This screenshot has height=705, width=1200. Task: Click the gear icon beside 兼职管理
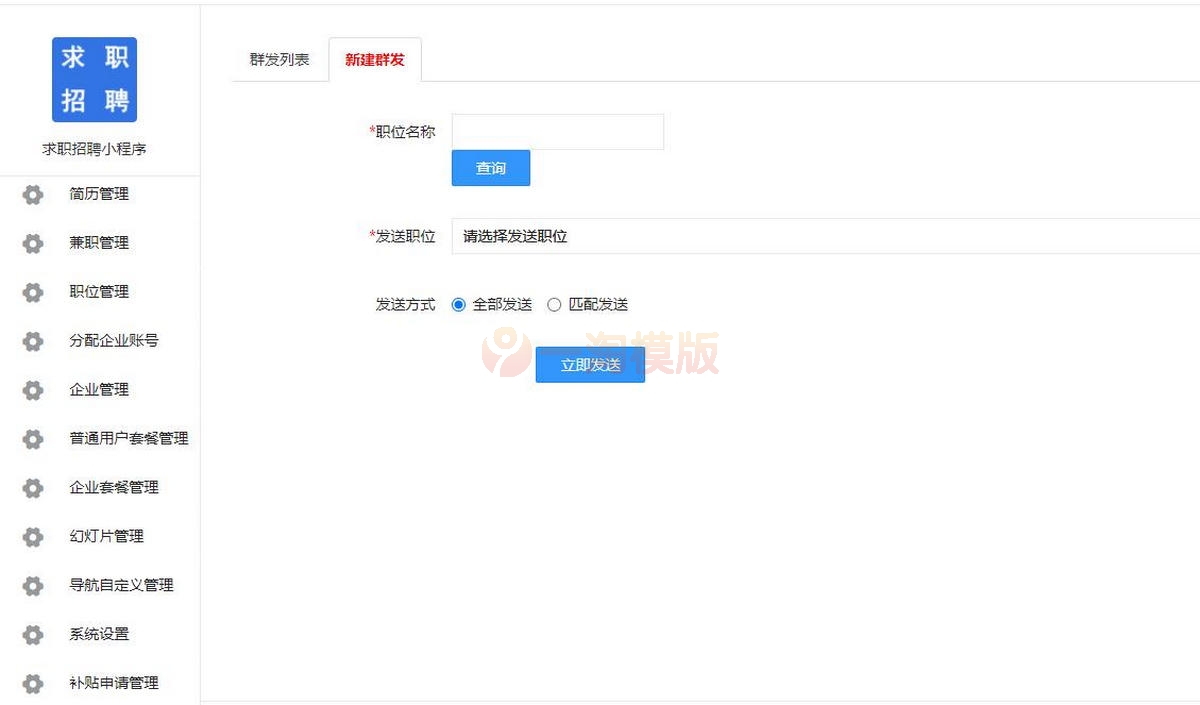(x=33, y=243)
